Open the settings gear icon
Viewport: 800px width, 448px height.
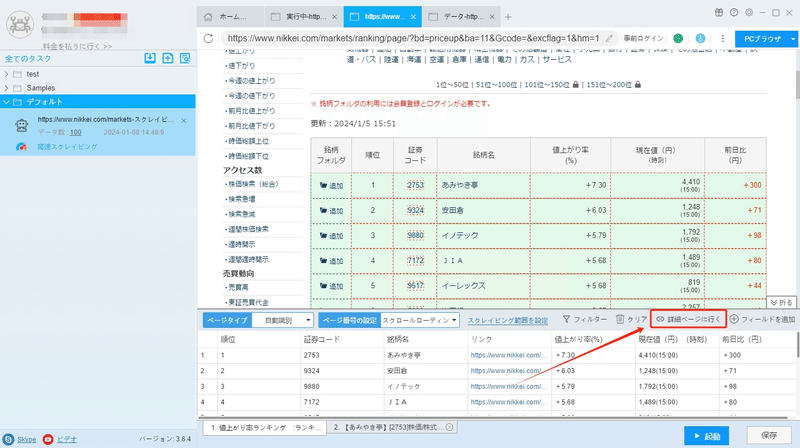coord(748,13)
